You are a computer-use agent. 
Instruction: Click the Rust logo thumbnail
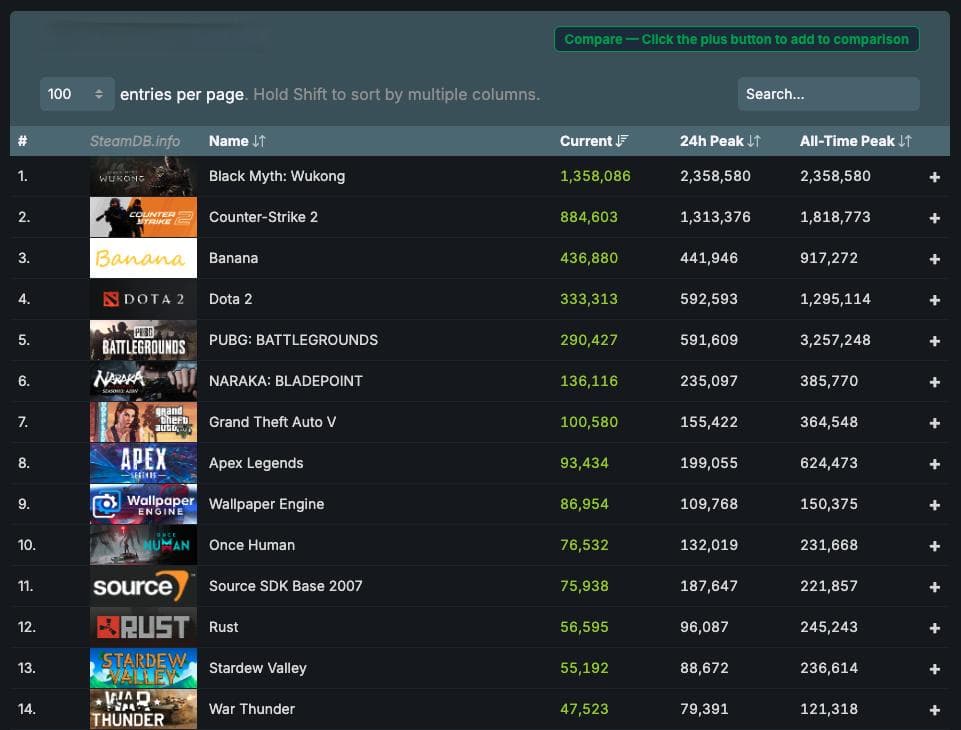[143, 627]
